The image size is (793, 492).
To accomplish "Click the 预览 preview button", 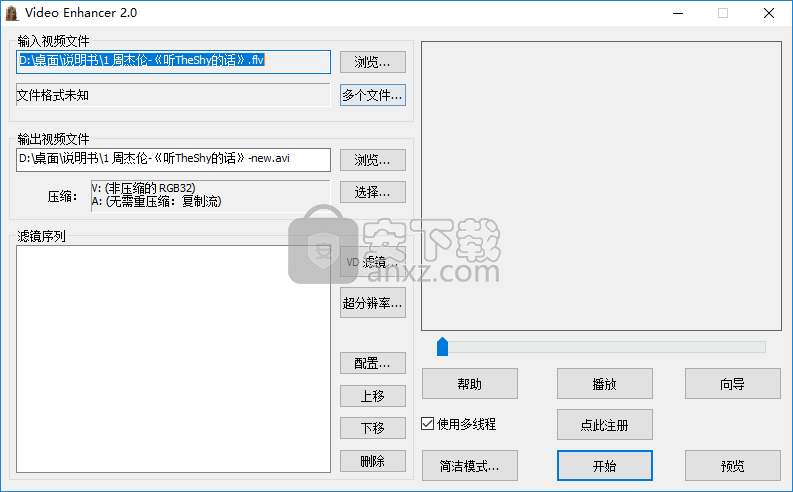I will [733, 466].
